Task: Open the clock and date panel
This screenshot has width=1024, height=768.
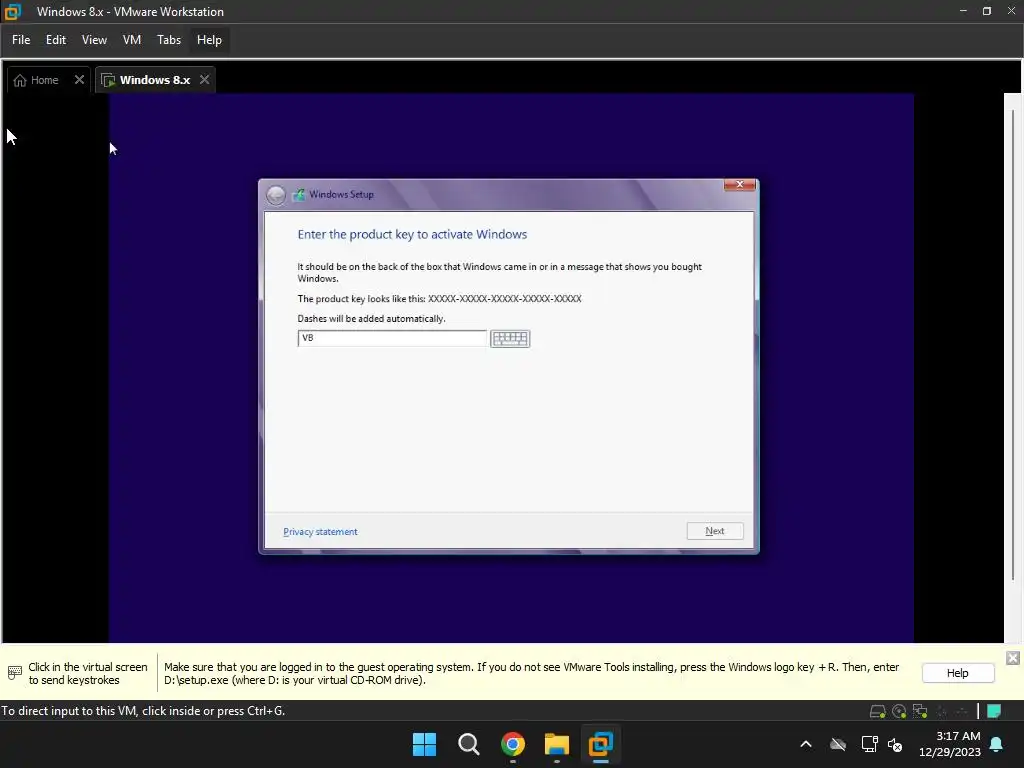Action: (x=950, y=744)
